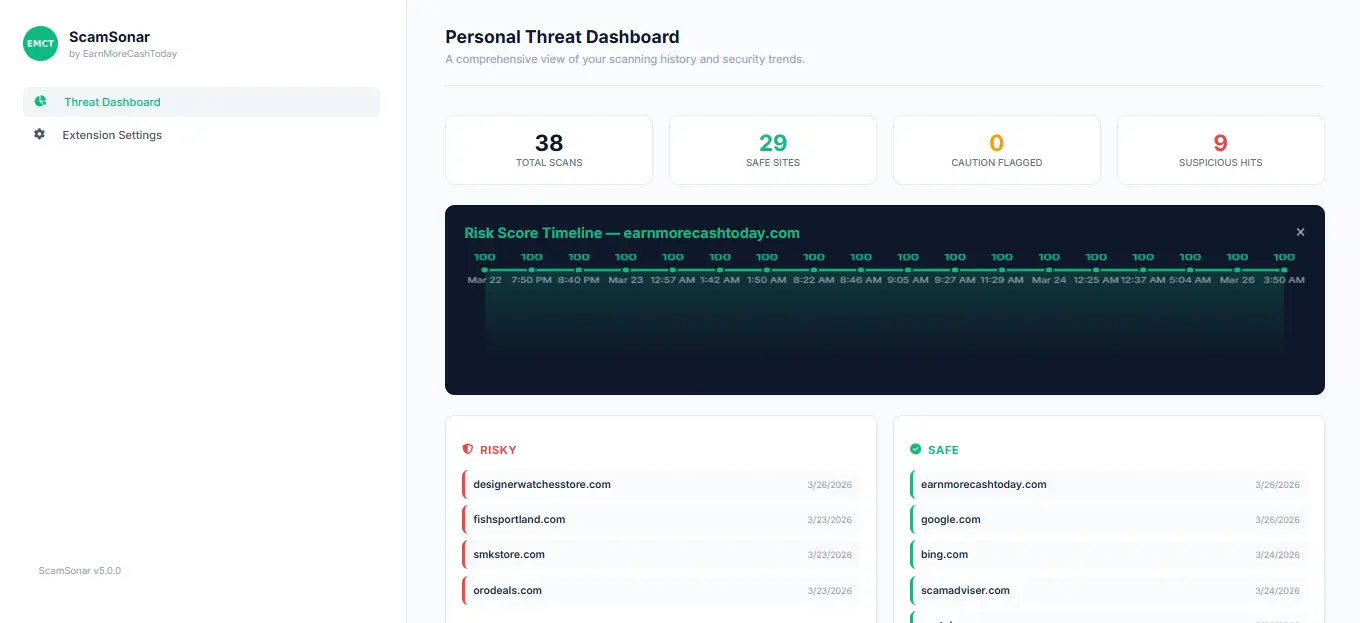1360x623 pixels.
Task: Select the Total Scans stat card
Action: tap(548, 150)
